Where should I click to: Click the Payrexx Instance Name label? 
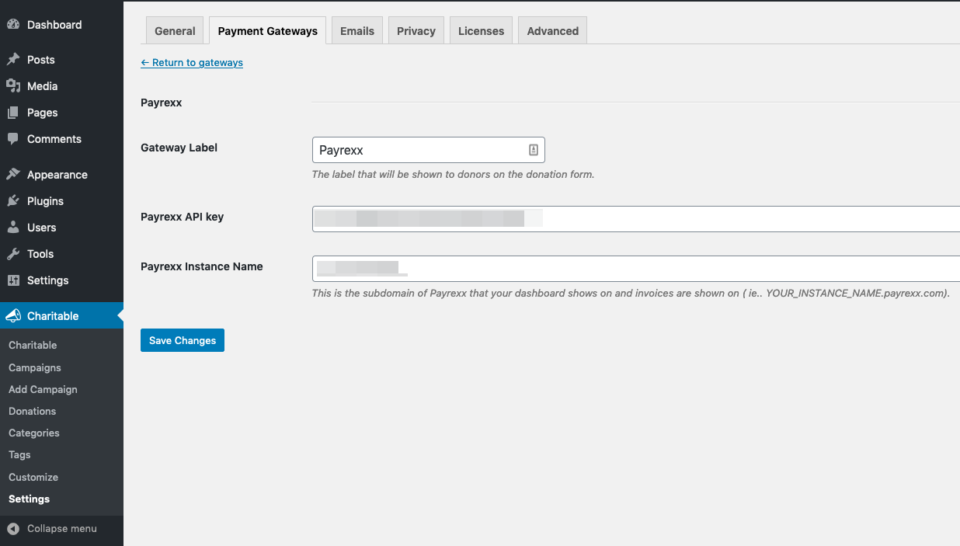click(201, 266)
